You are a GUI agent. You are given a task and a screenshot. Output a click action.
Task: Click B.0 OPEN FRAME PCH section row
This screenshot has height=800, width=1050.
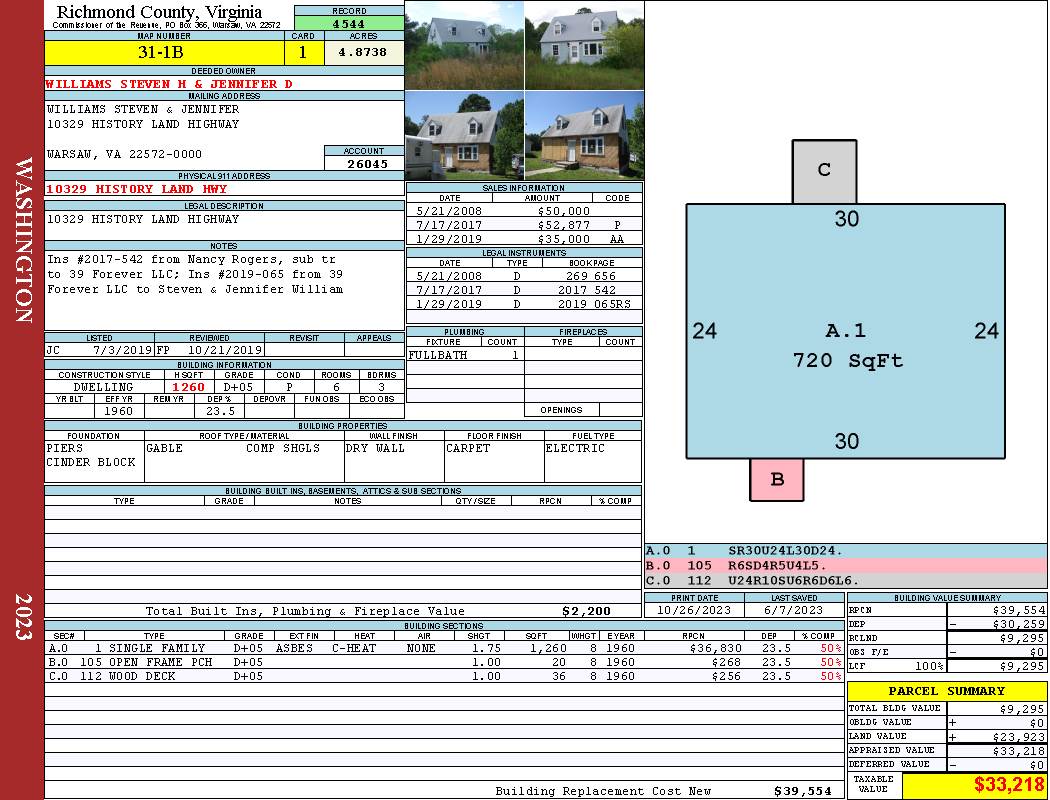click(445, 662)
